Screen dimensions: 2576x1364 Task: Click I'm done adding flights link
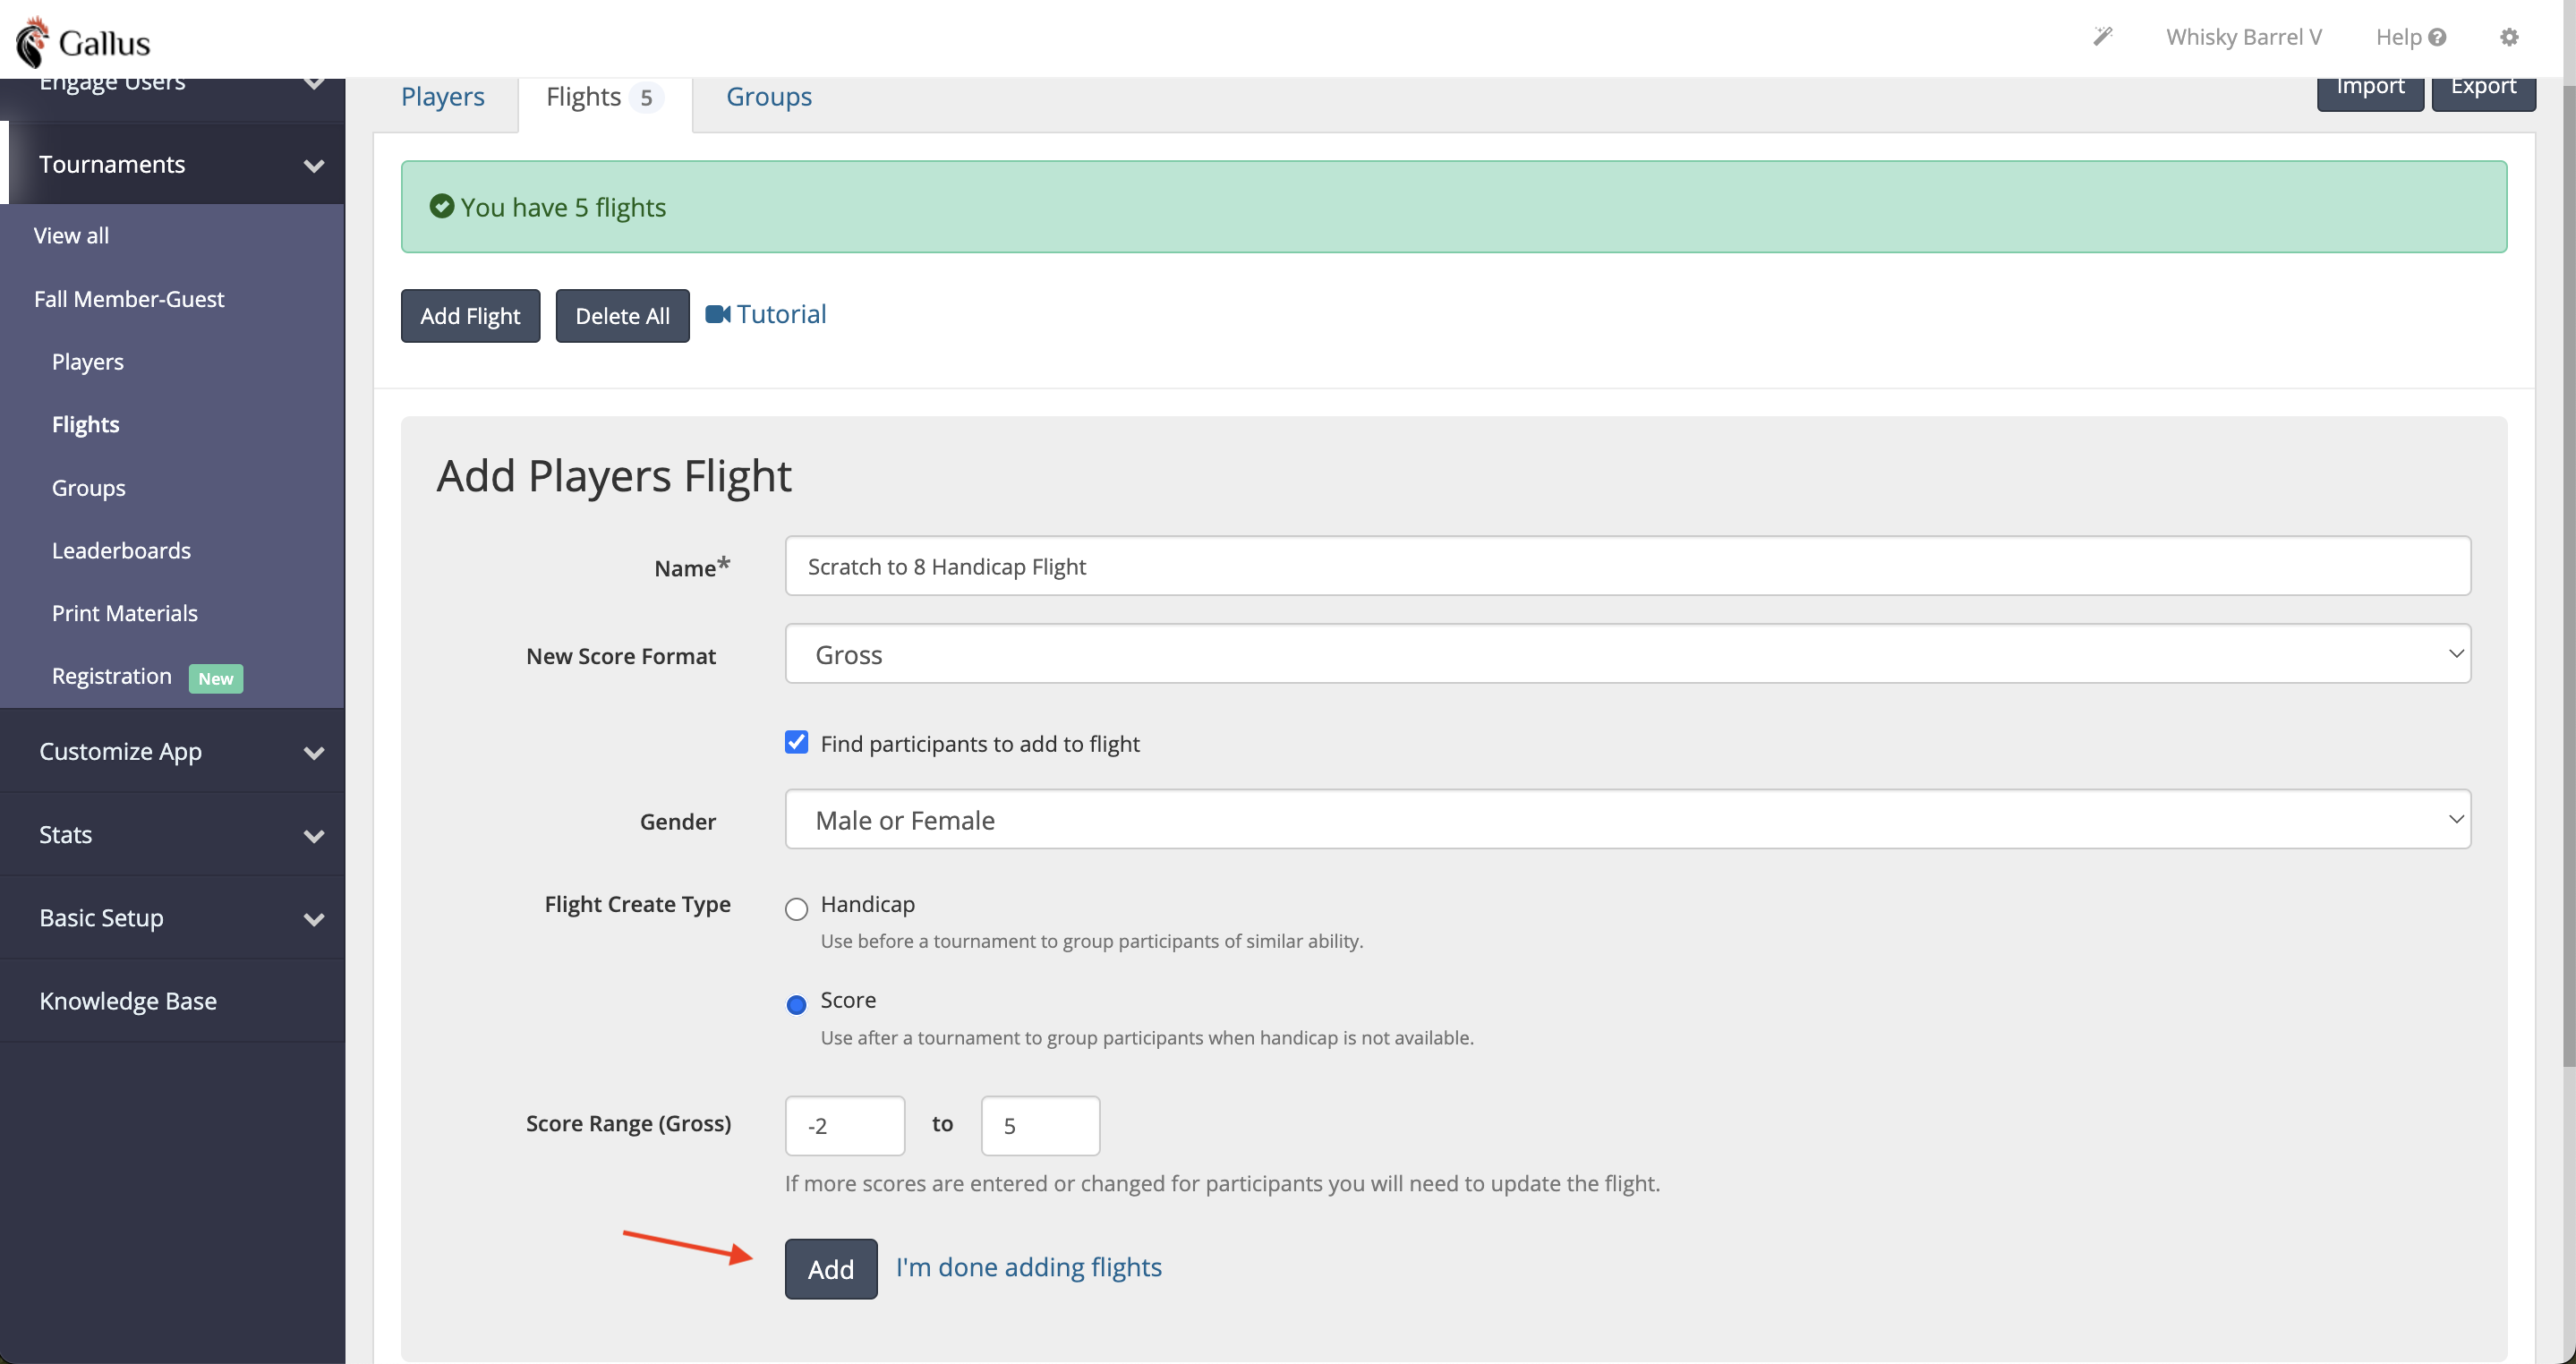[x=1028, y=1267]
